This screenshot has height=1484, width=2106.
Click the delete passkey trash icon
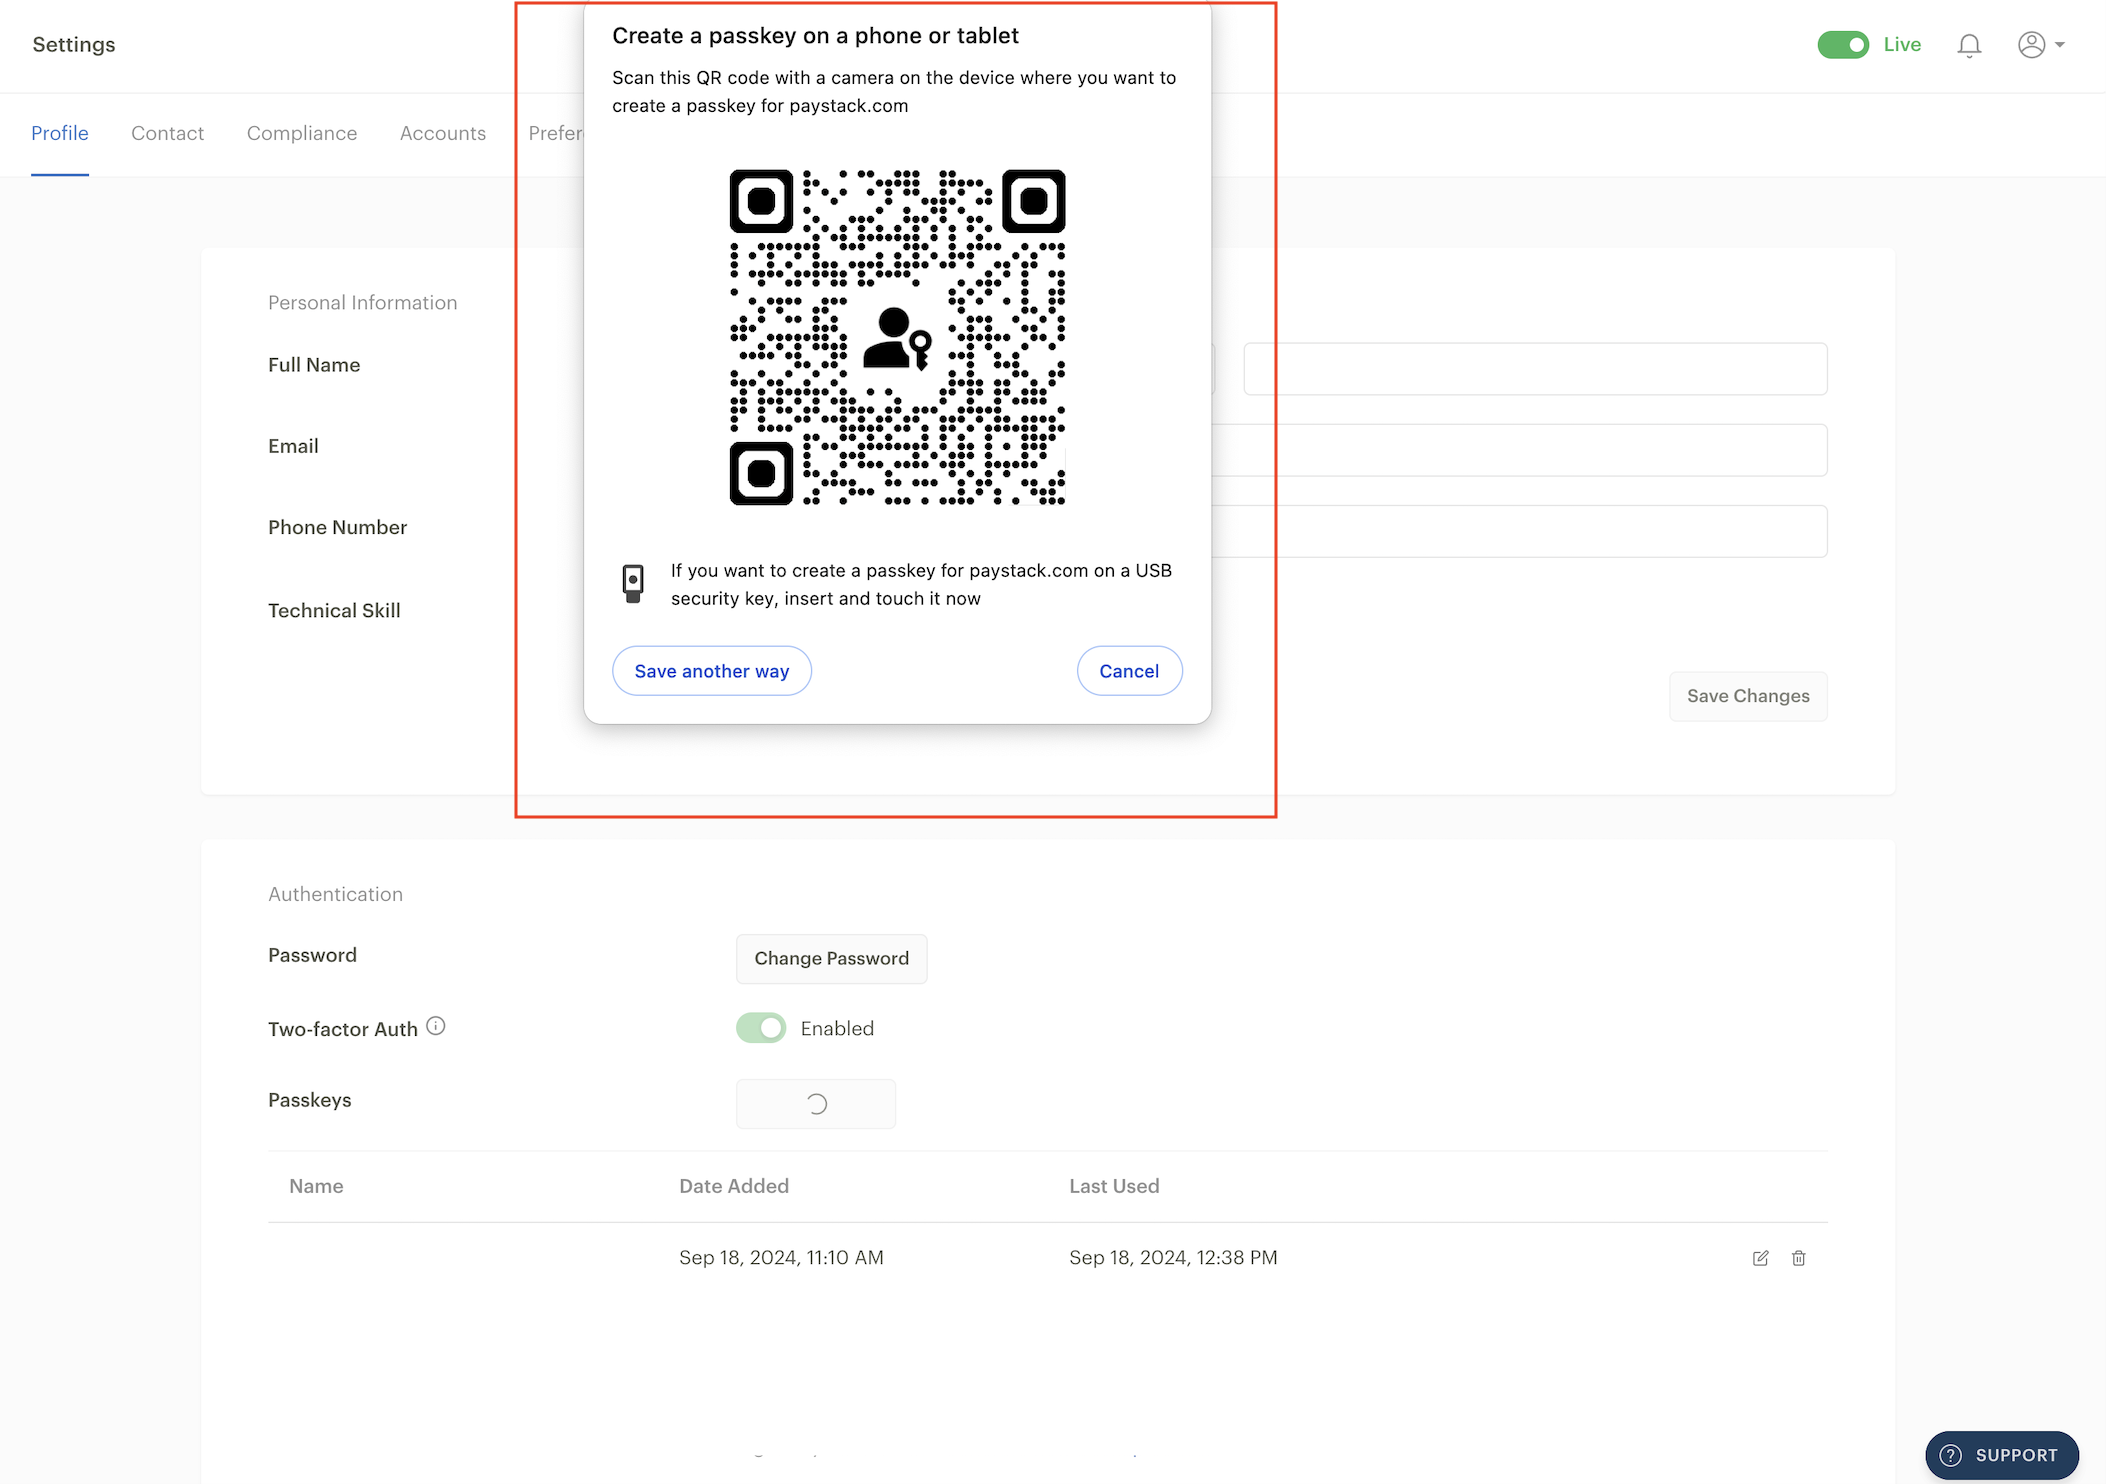pos(1799,1258)
